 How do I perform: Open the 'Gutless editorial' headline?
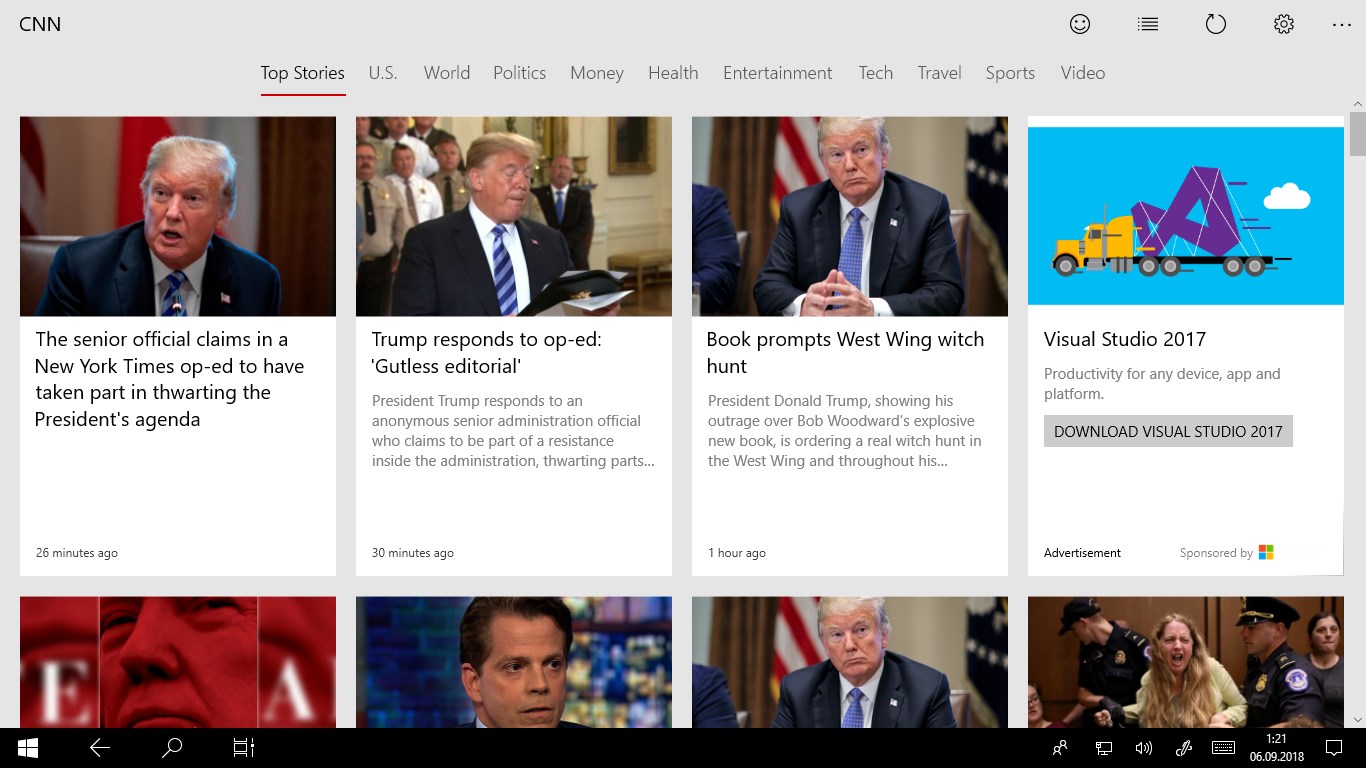487,352
